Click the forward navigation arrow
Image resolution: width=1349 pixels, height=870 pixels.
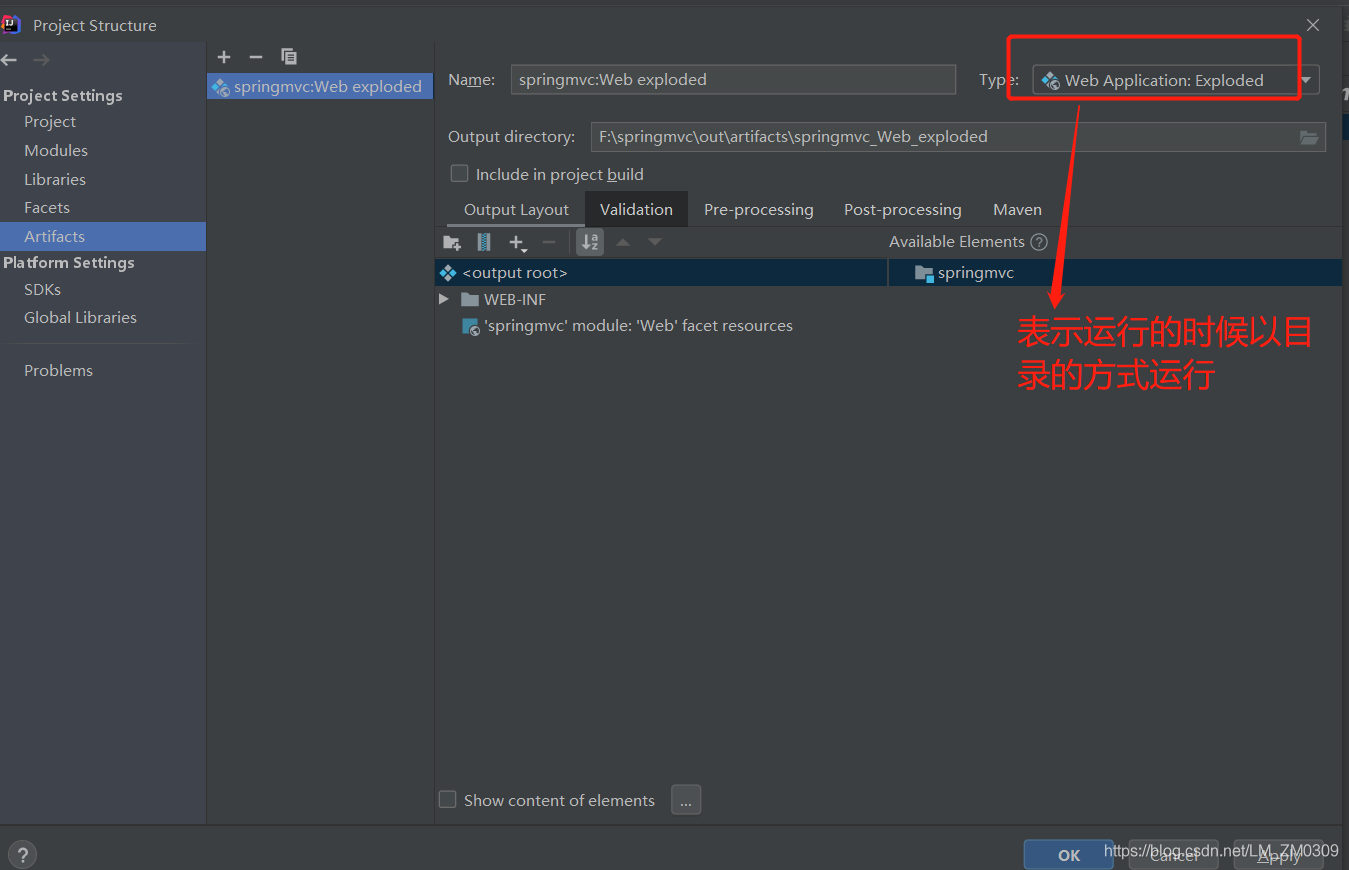pos(41,60)
